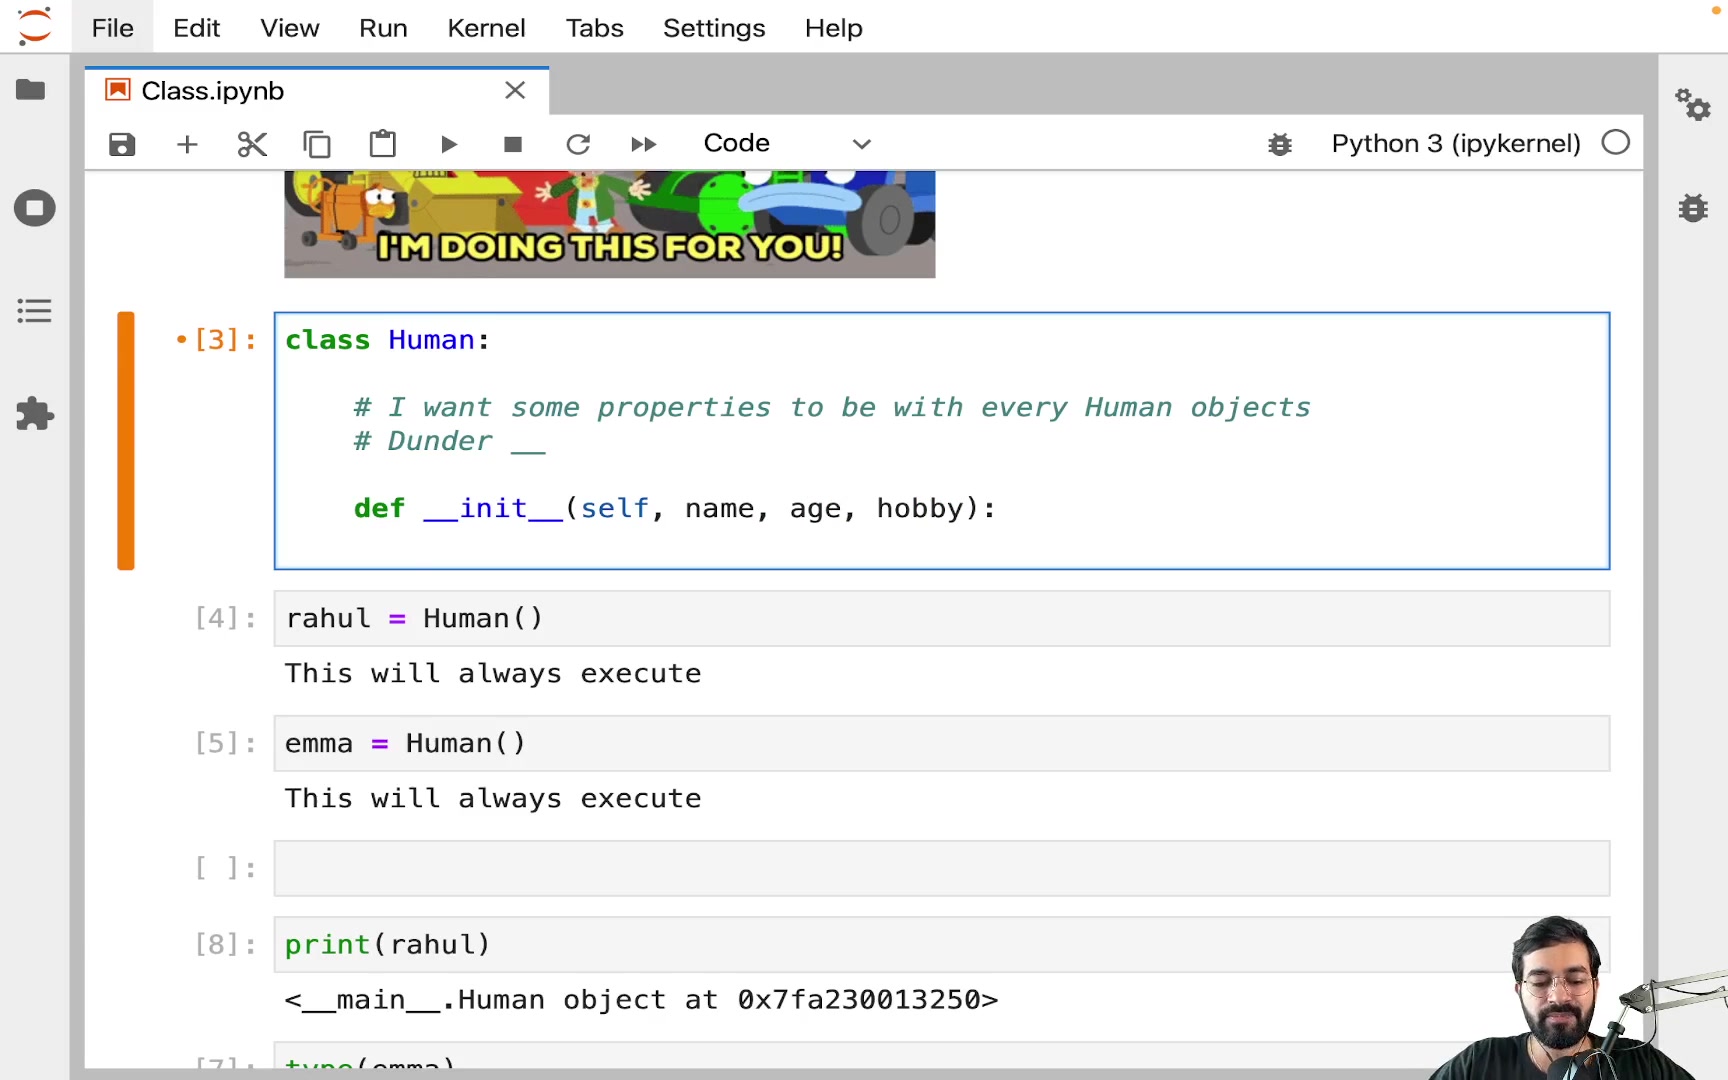The height and width of the screenshot is (1080, 1728).
Task: Open Running Terminals and Kernels panel
Action: click(x=34, y=208)
